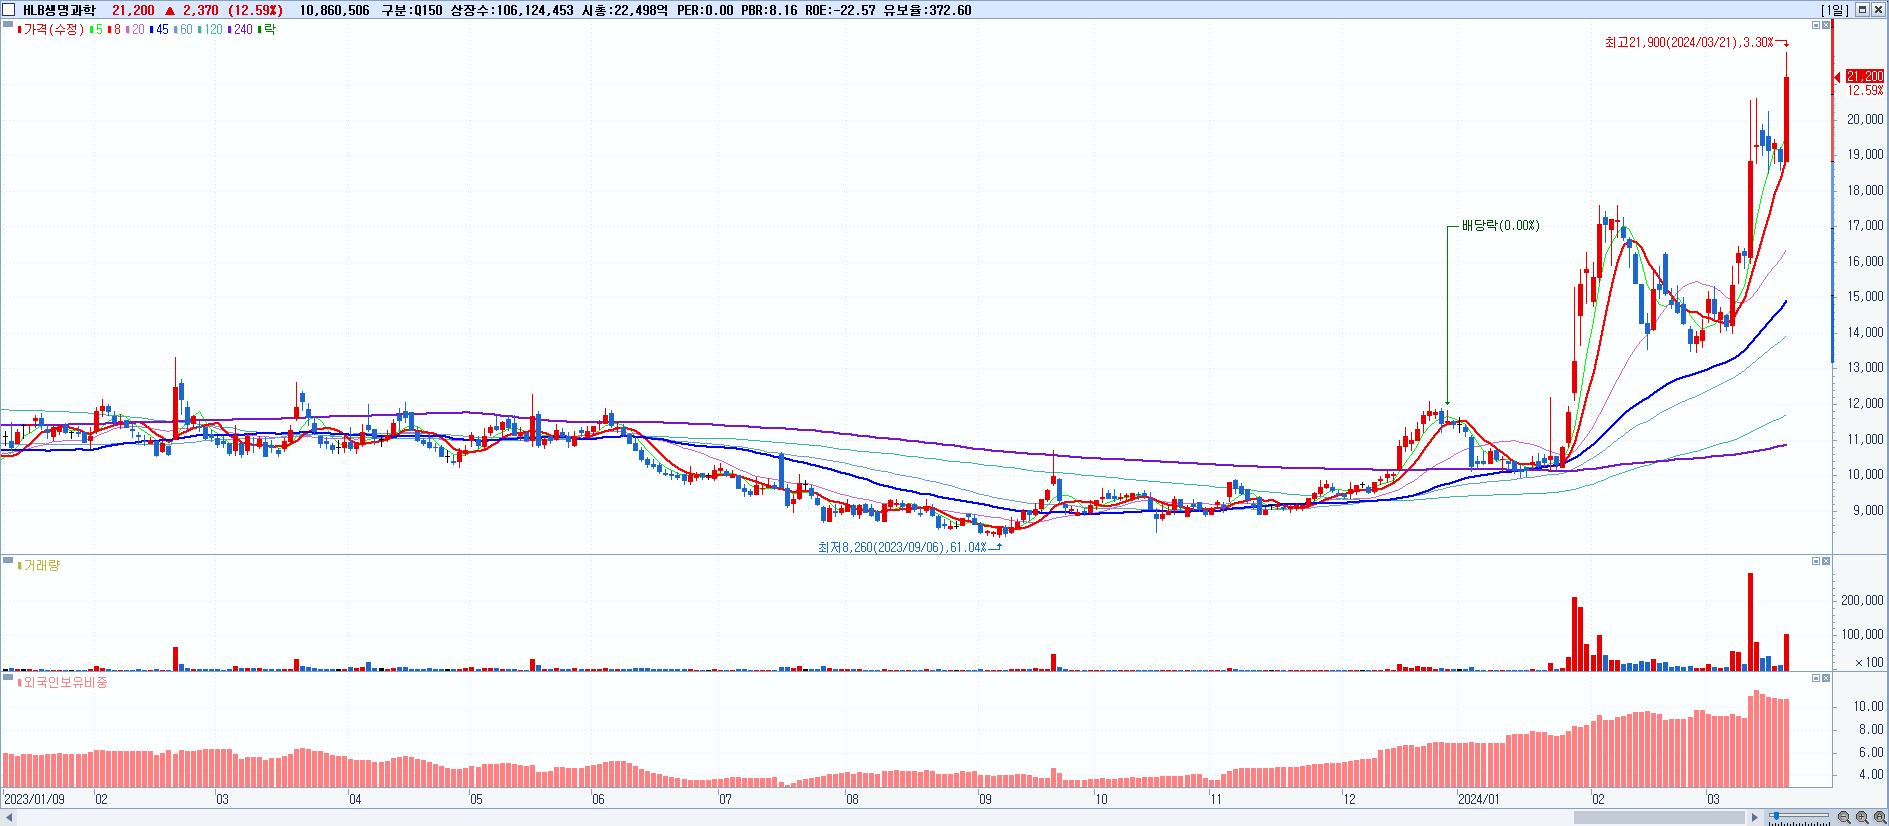The width and height of the screenshot is (1889, 826).
Task: Select the 45-day moving average legend
Action: click(159, 30)
